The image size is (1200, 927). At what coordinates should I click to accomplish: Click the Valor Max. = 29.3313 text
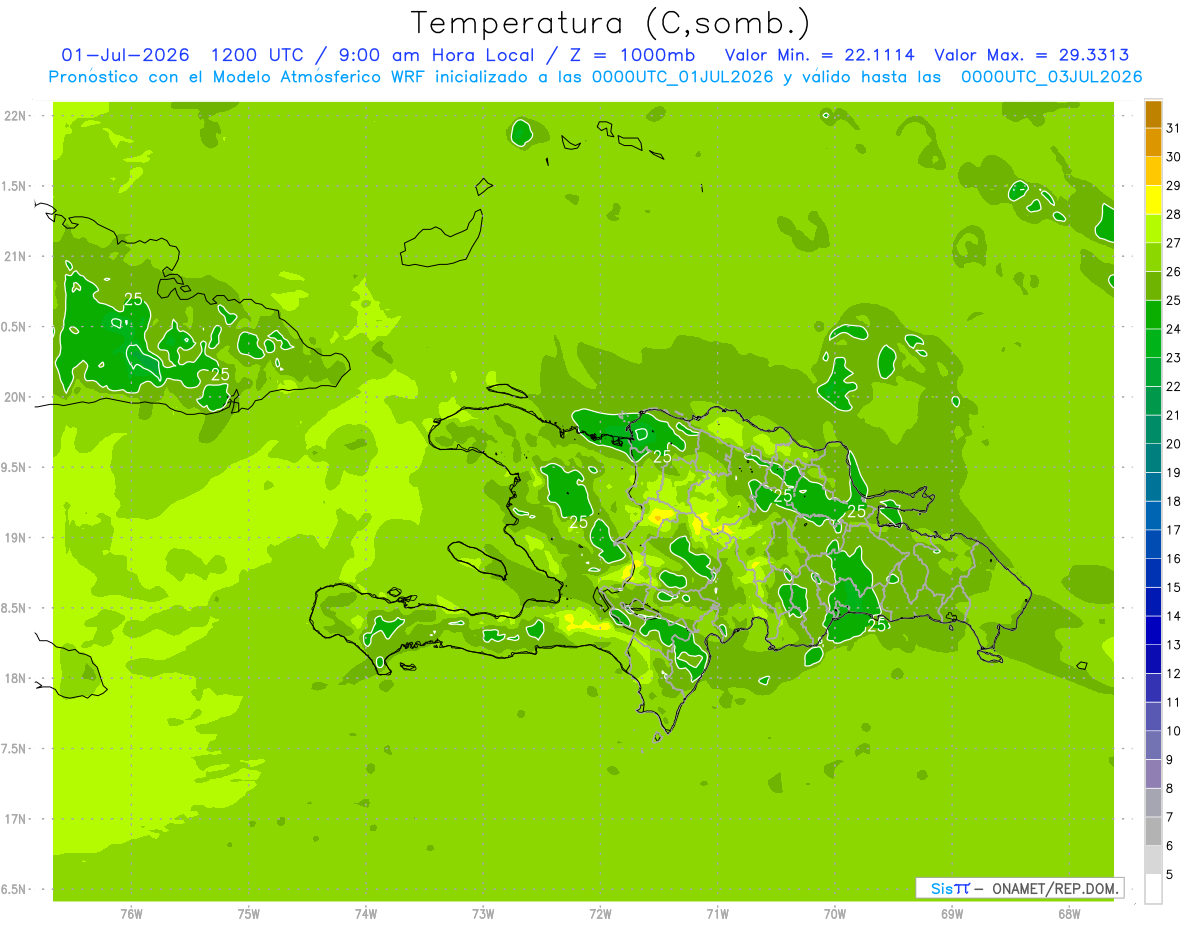click(x=1031, y=55)
